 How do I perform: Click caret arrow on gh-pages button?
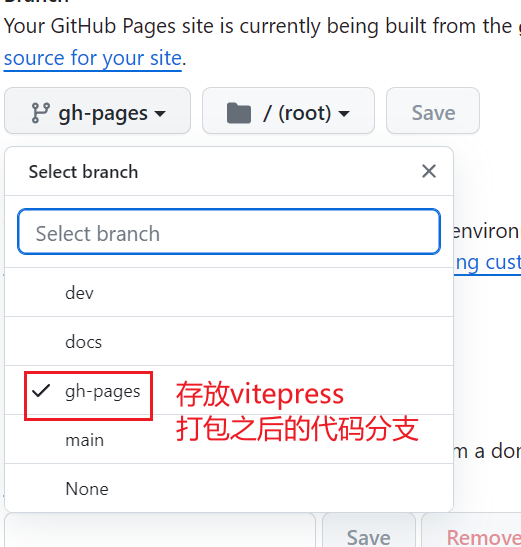tap(160, 113)
